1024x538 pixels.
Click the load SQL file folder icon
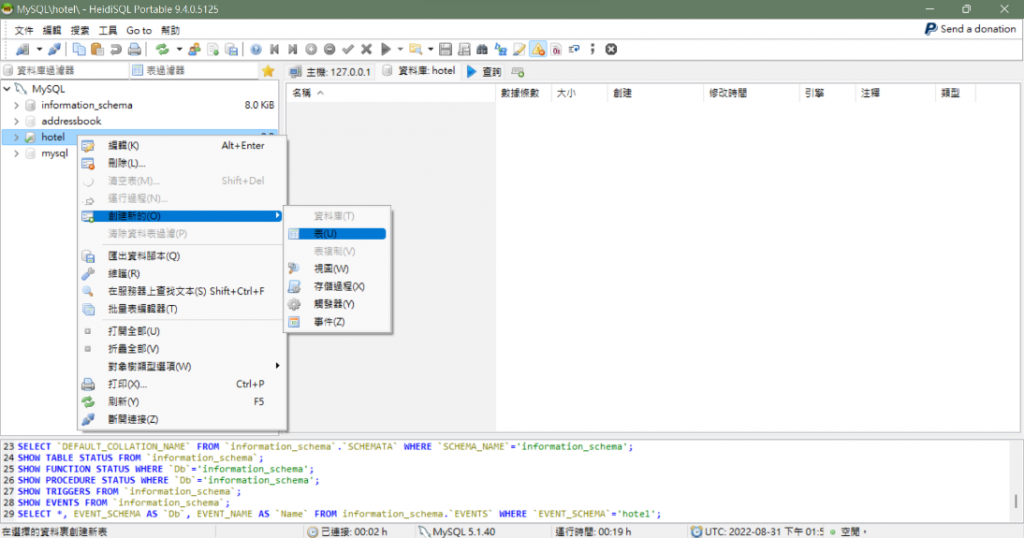pos(415,50)
